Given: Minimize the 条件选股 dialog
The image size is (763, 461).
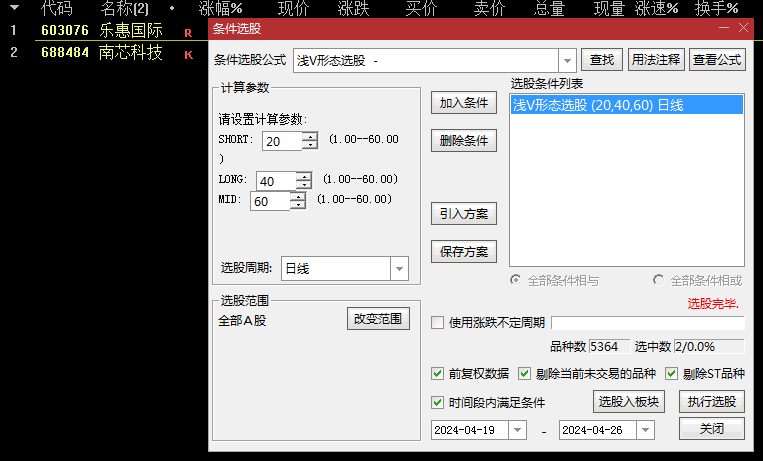Looking at the screenshot, I should [724, 28].
